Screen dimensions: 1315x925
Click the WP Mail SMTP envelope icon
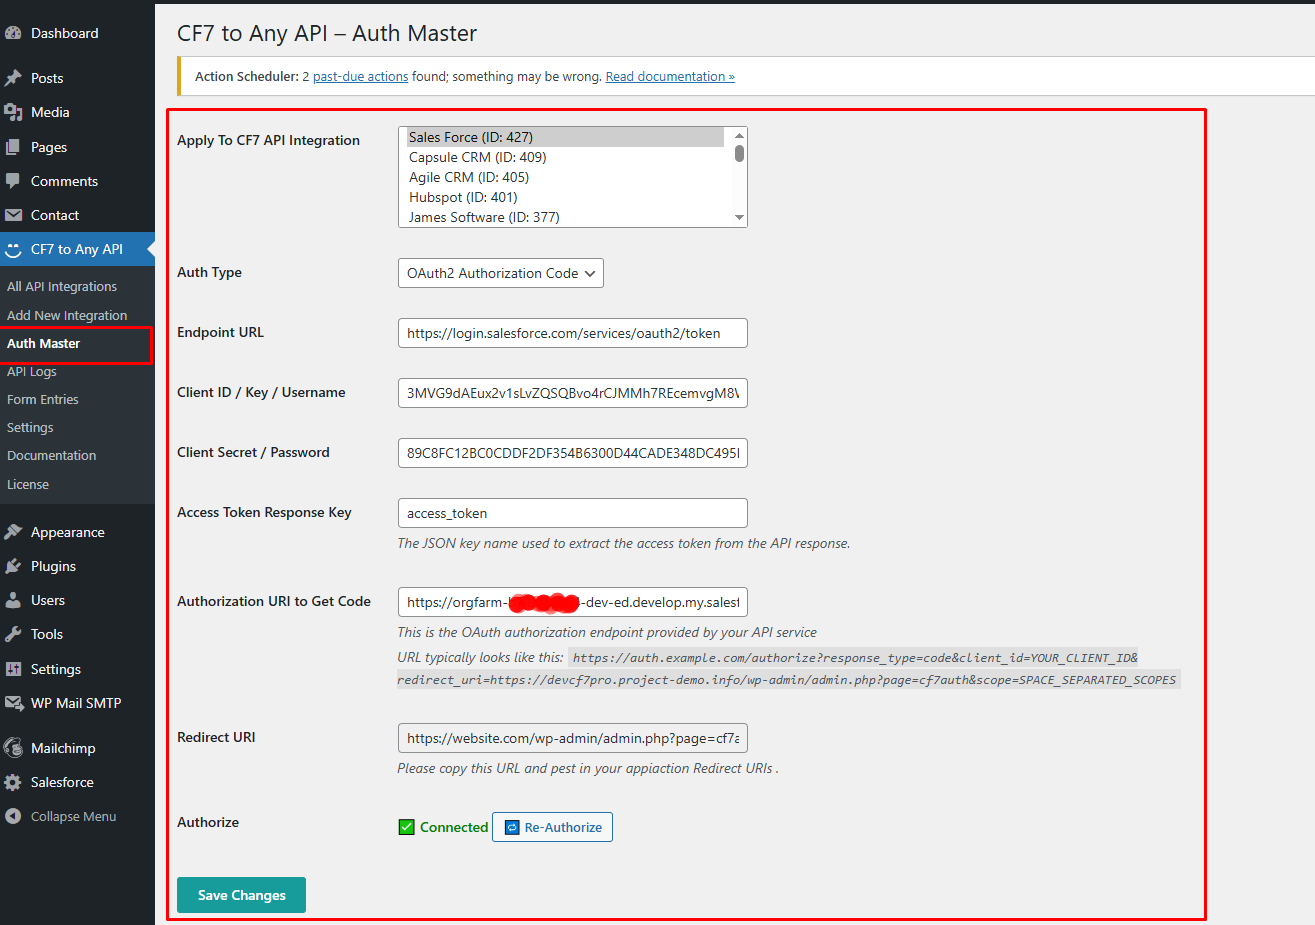[x=16, y=703]
